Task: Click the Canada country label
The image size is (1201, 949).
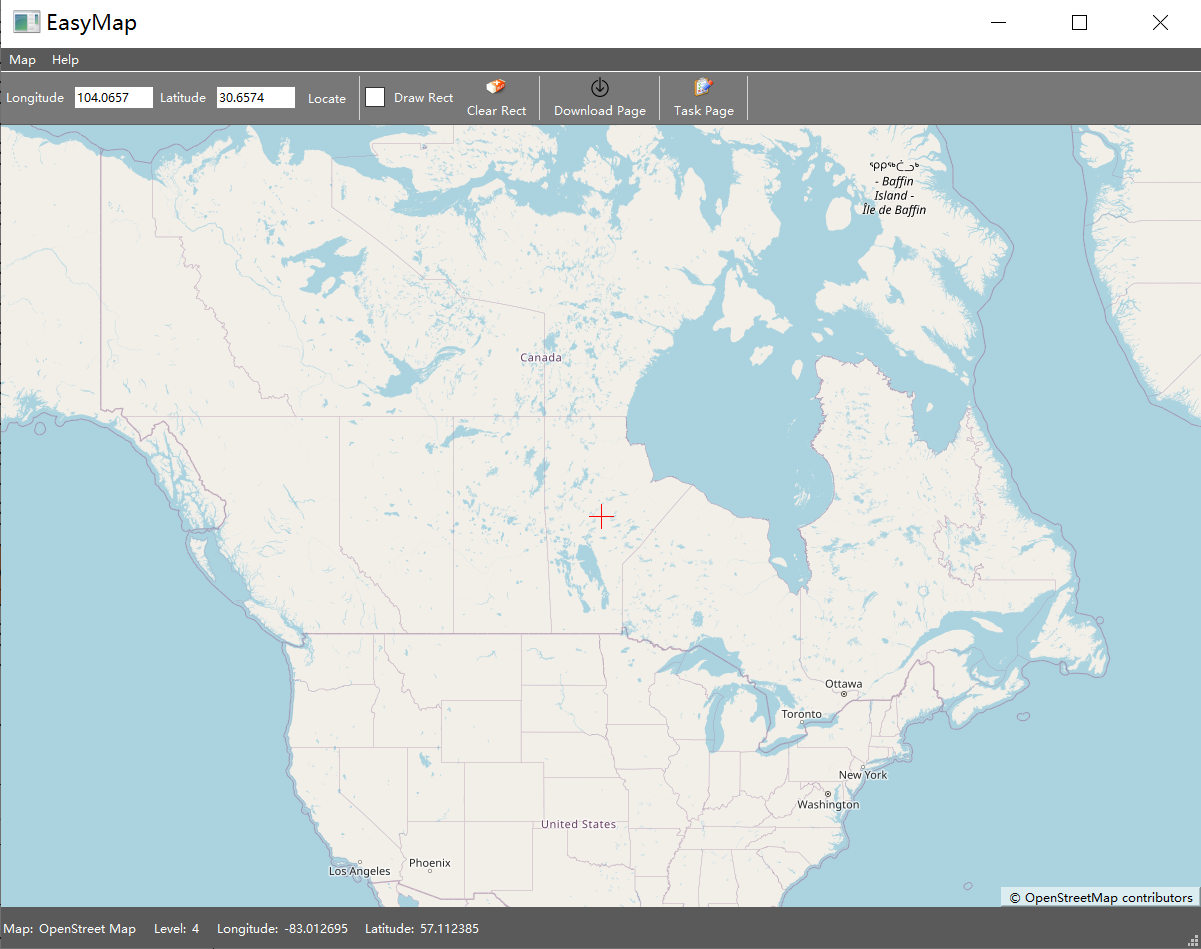Action: (x=541, y=357)
